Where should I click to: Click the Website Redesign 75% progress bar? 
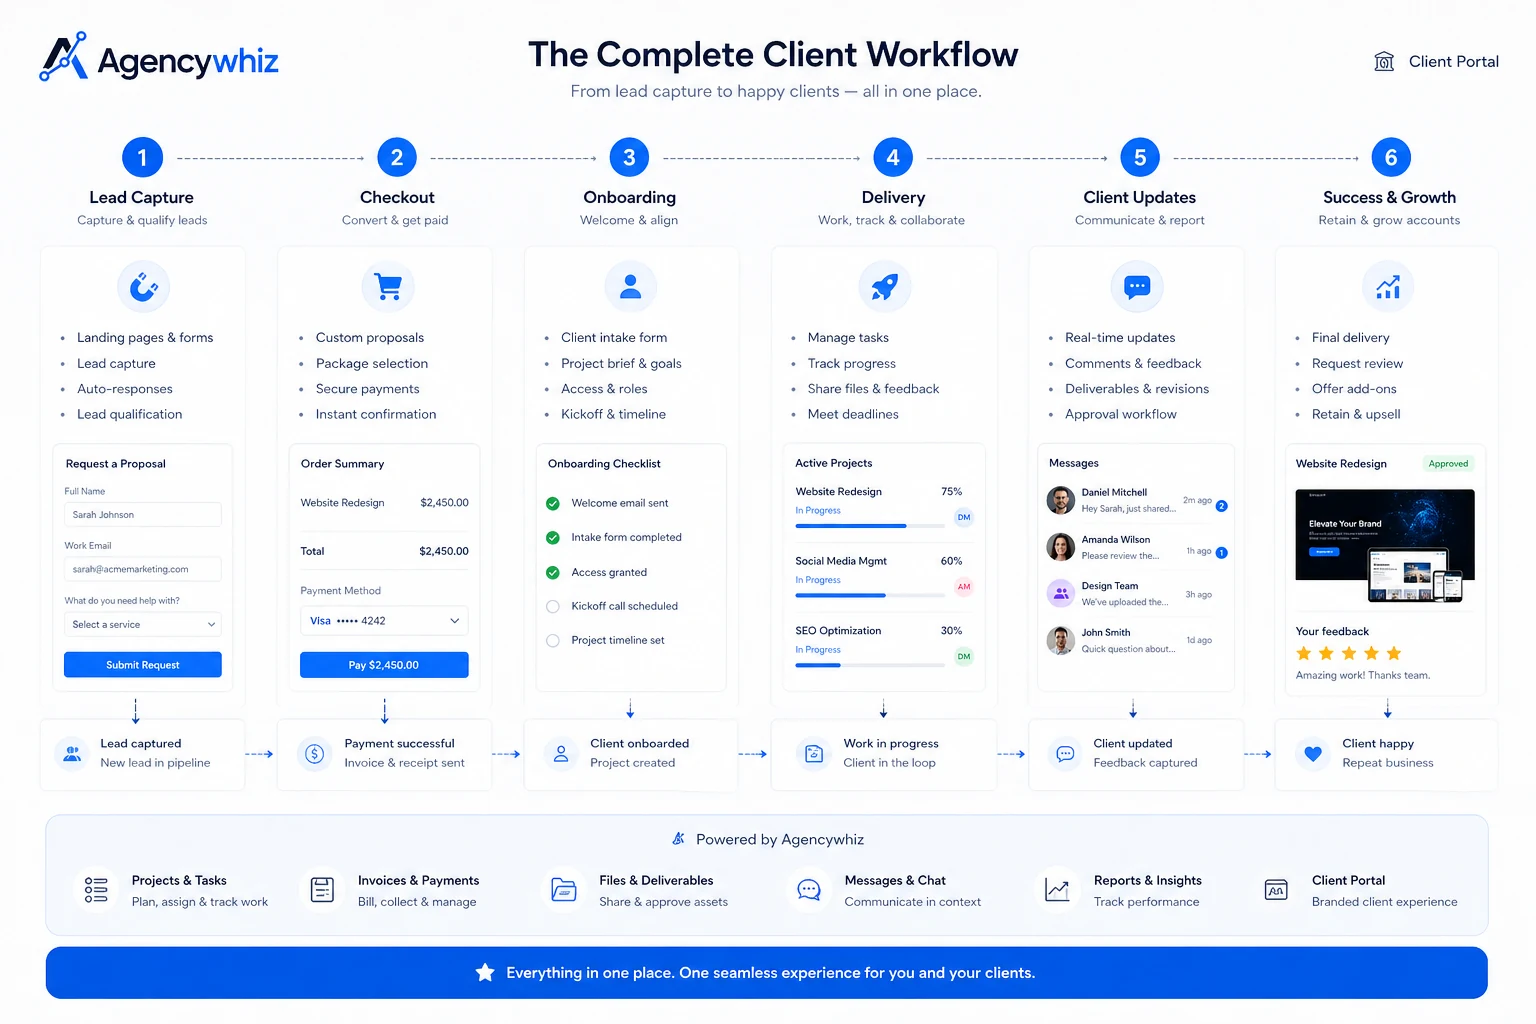(870, 526)
